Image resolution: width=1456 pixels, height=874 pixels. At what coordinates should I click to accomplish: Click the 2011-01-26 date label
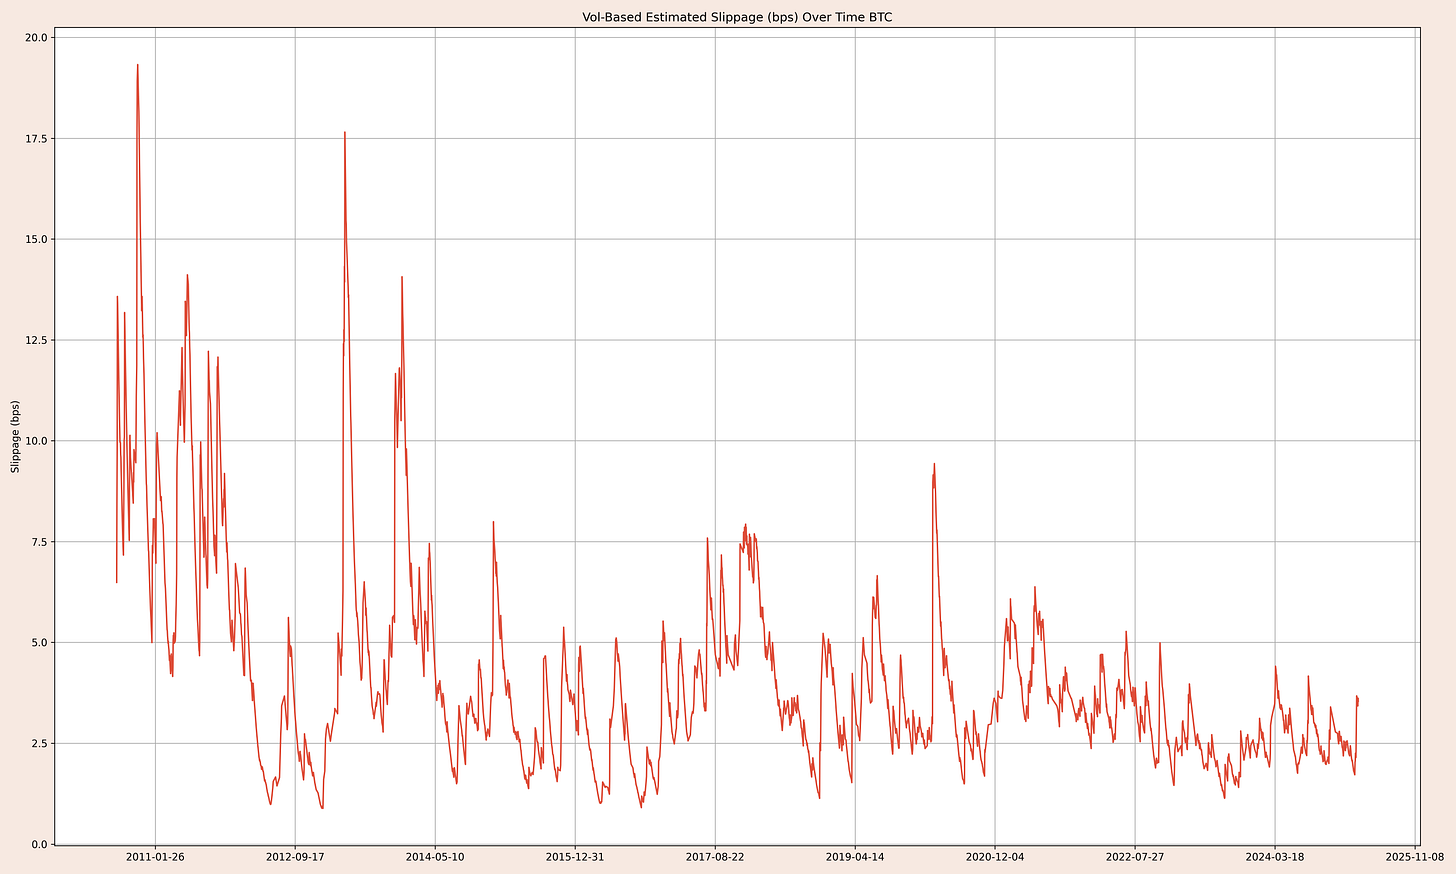[155, 857]
